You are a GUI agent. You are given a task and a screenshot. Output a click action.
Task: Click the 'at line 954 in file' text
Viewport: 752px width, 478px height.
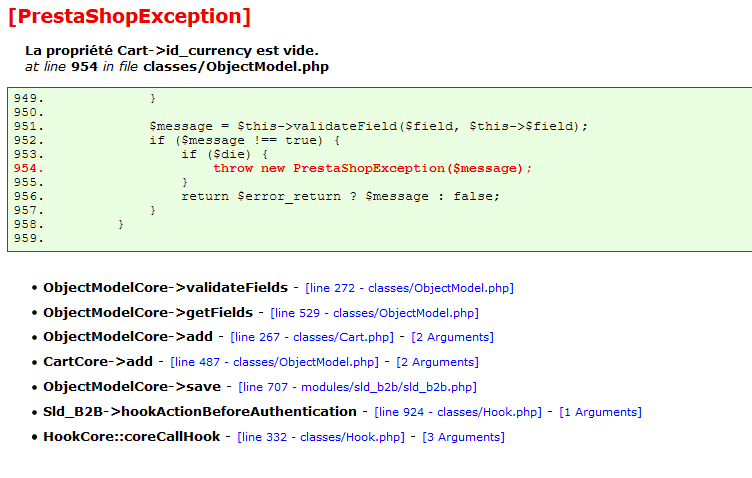[x=82, y=66]
